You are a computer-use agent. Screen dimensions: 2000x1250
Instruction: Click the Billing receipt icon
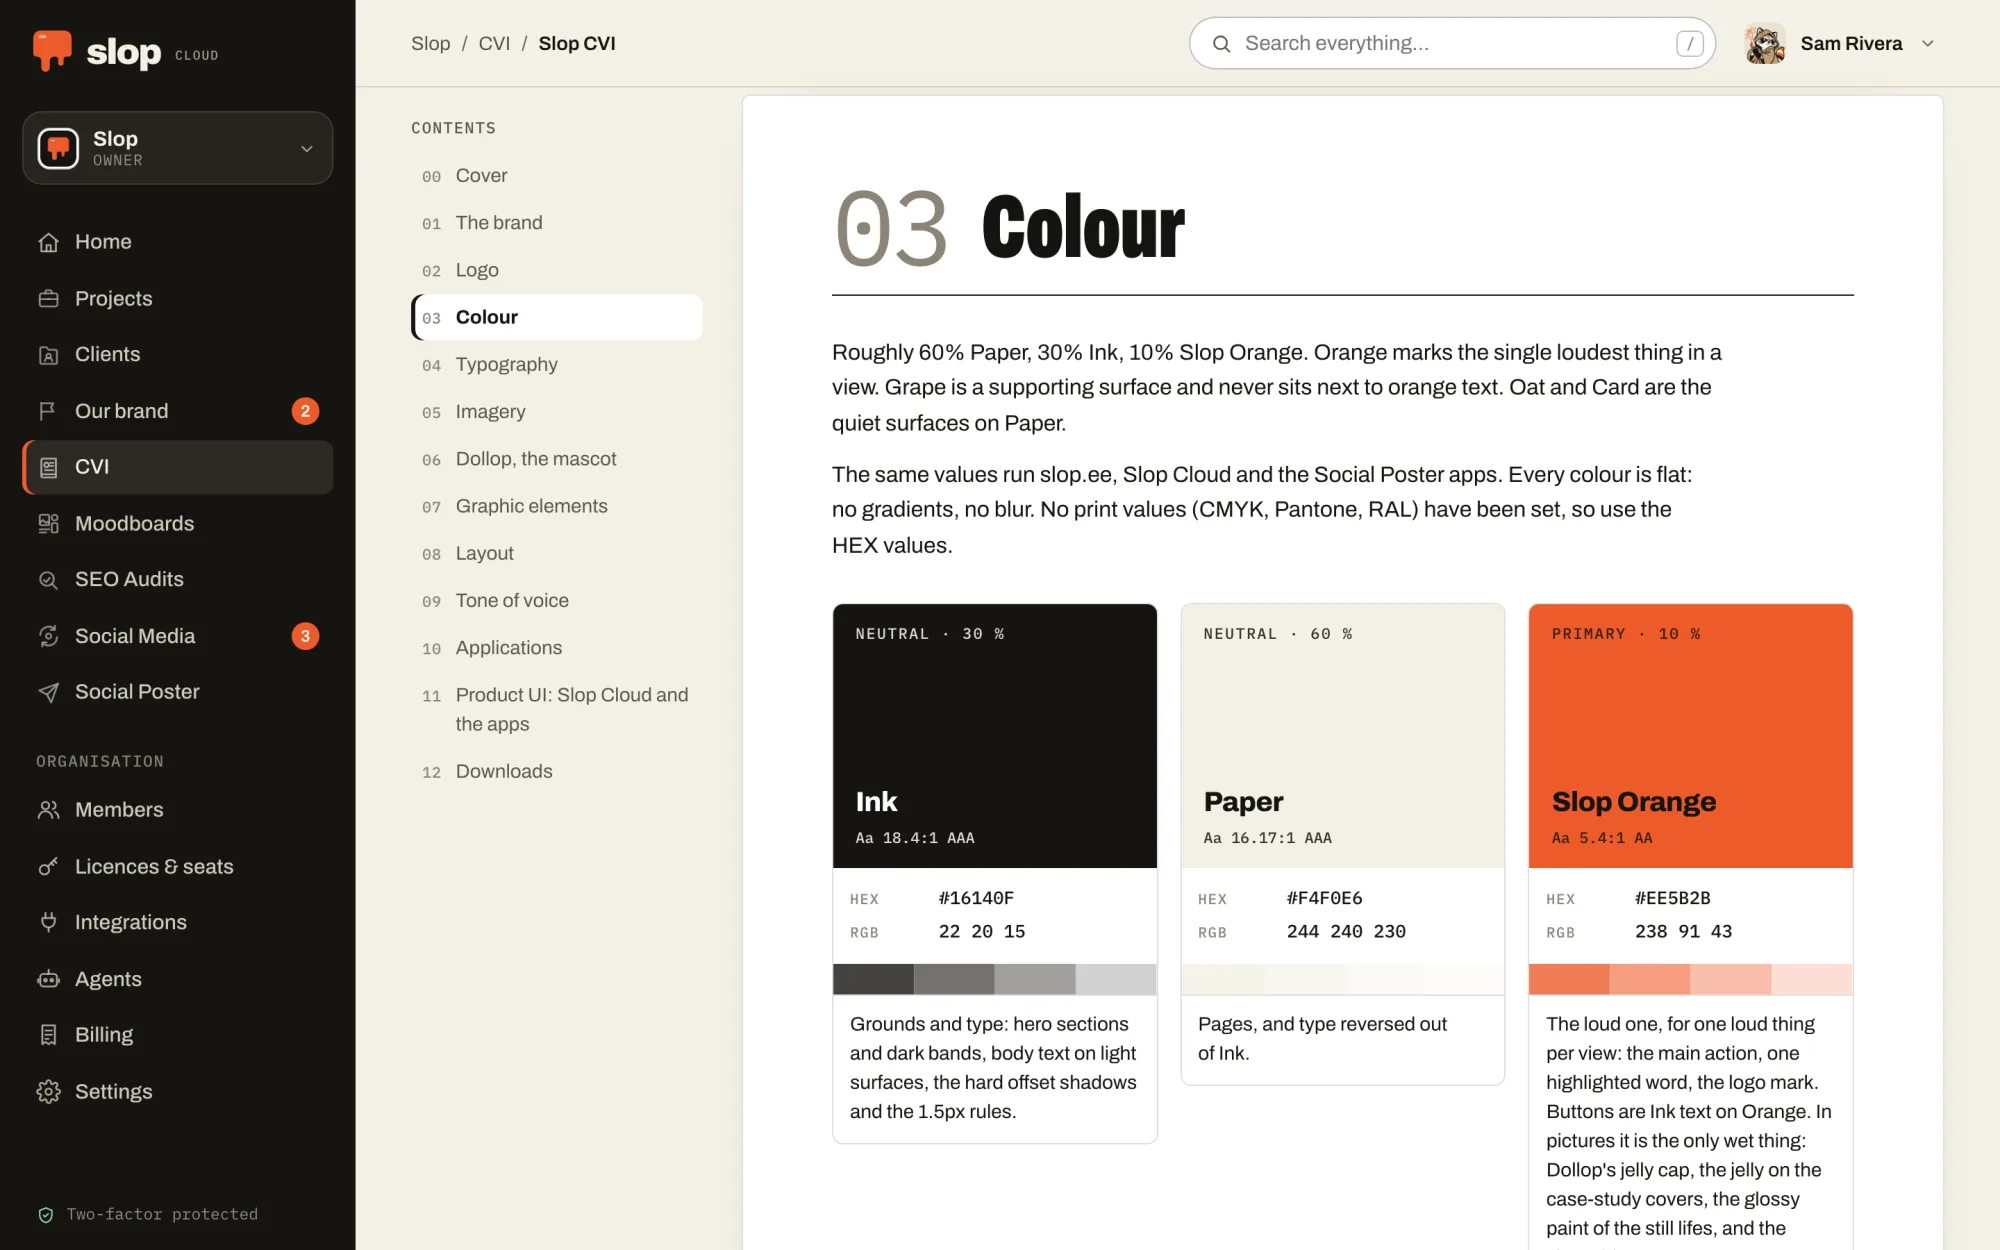48,1035
